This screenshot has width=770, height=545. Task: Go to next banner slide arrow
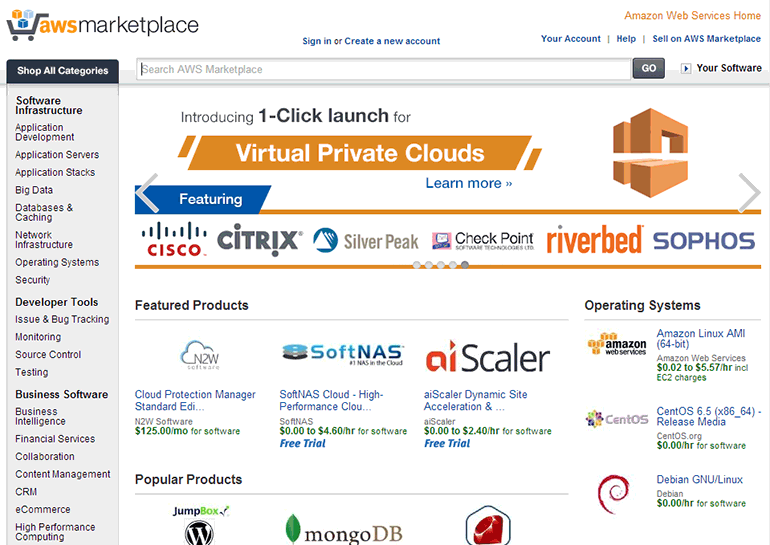click(749, 193)
